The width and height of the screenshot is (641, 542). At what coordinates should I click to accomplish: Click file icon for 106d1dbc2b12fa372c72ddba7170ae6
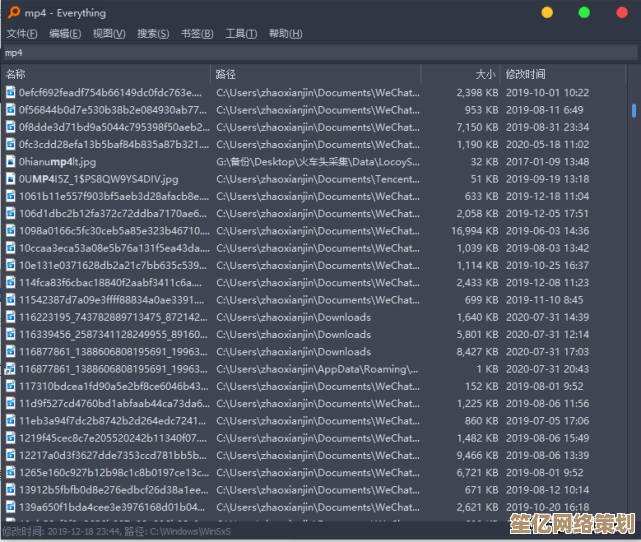[11, 213]
